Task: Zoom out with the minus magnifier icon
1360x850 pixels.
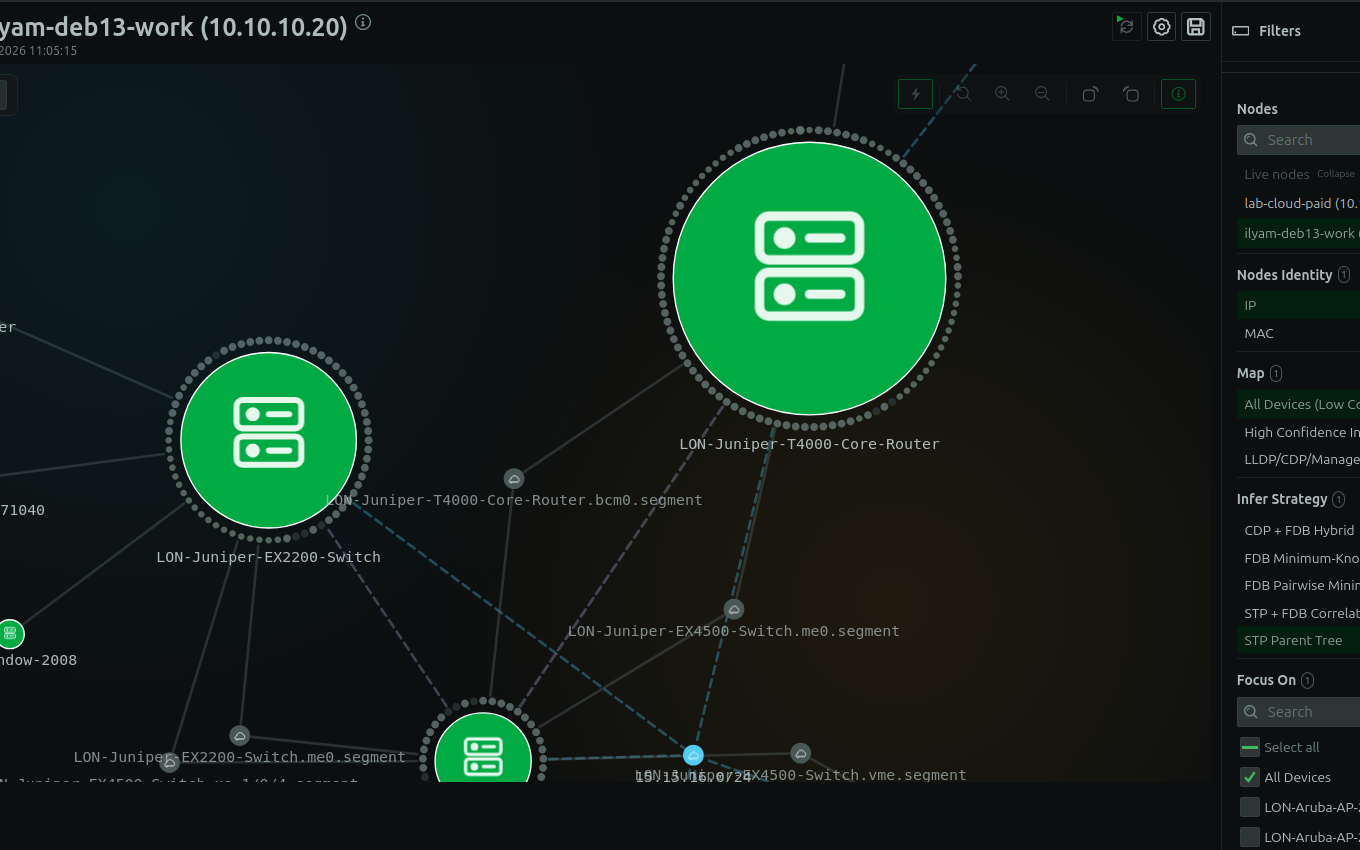Action: tap(1042, 94)
